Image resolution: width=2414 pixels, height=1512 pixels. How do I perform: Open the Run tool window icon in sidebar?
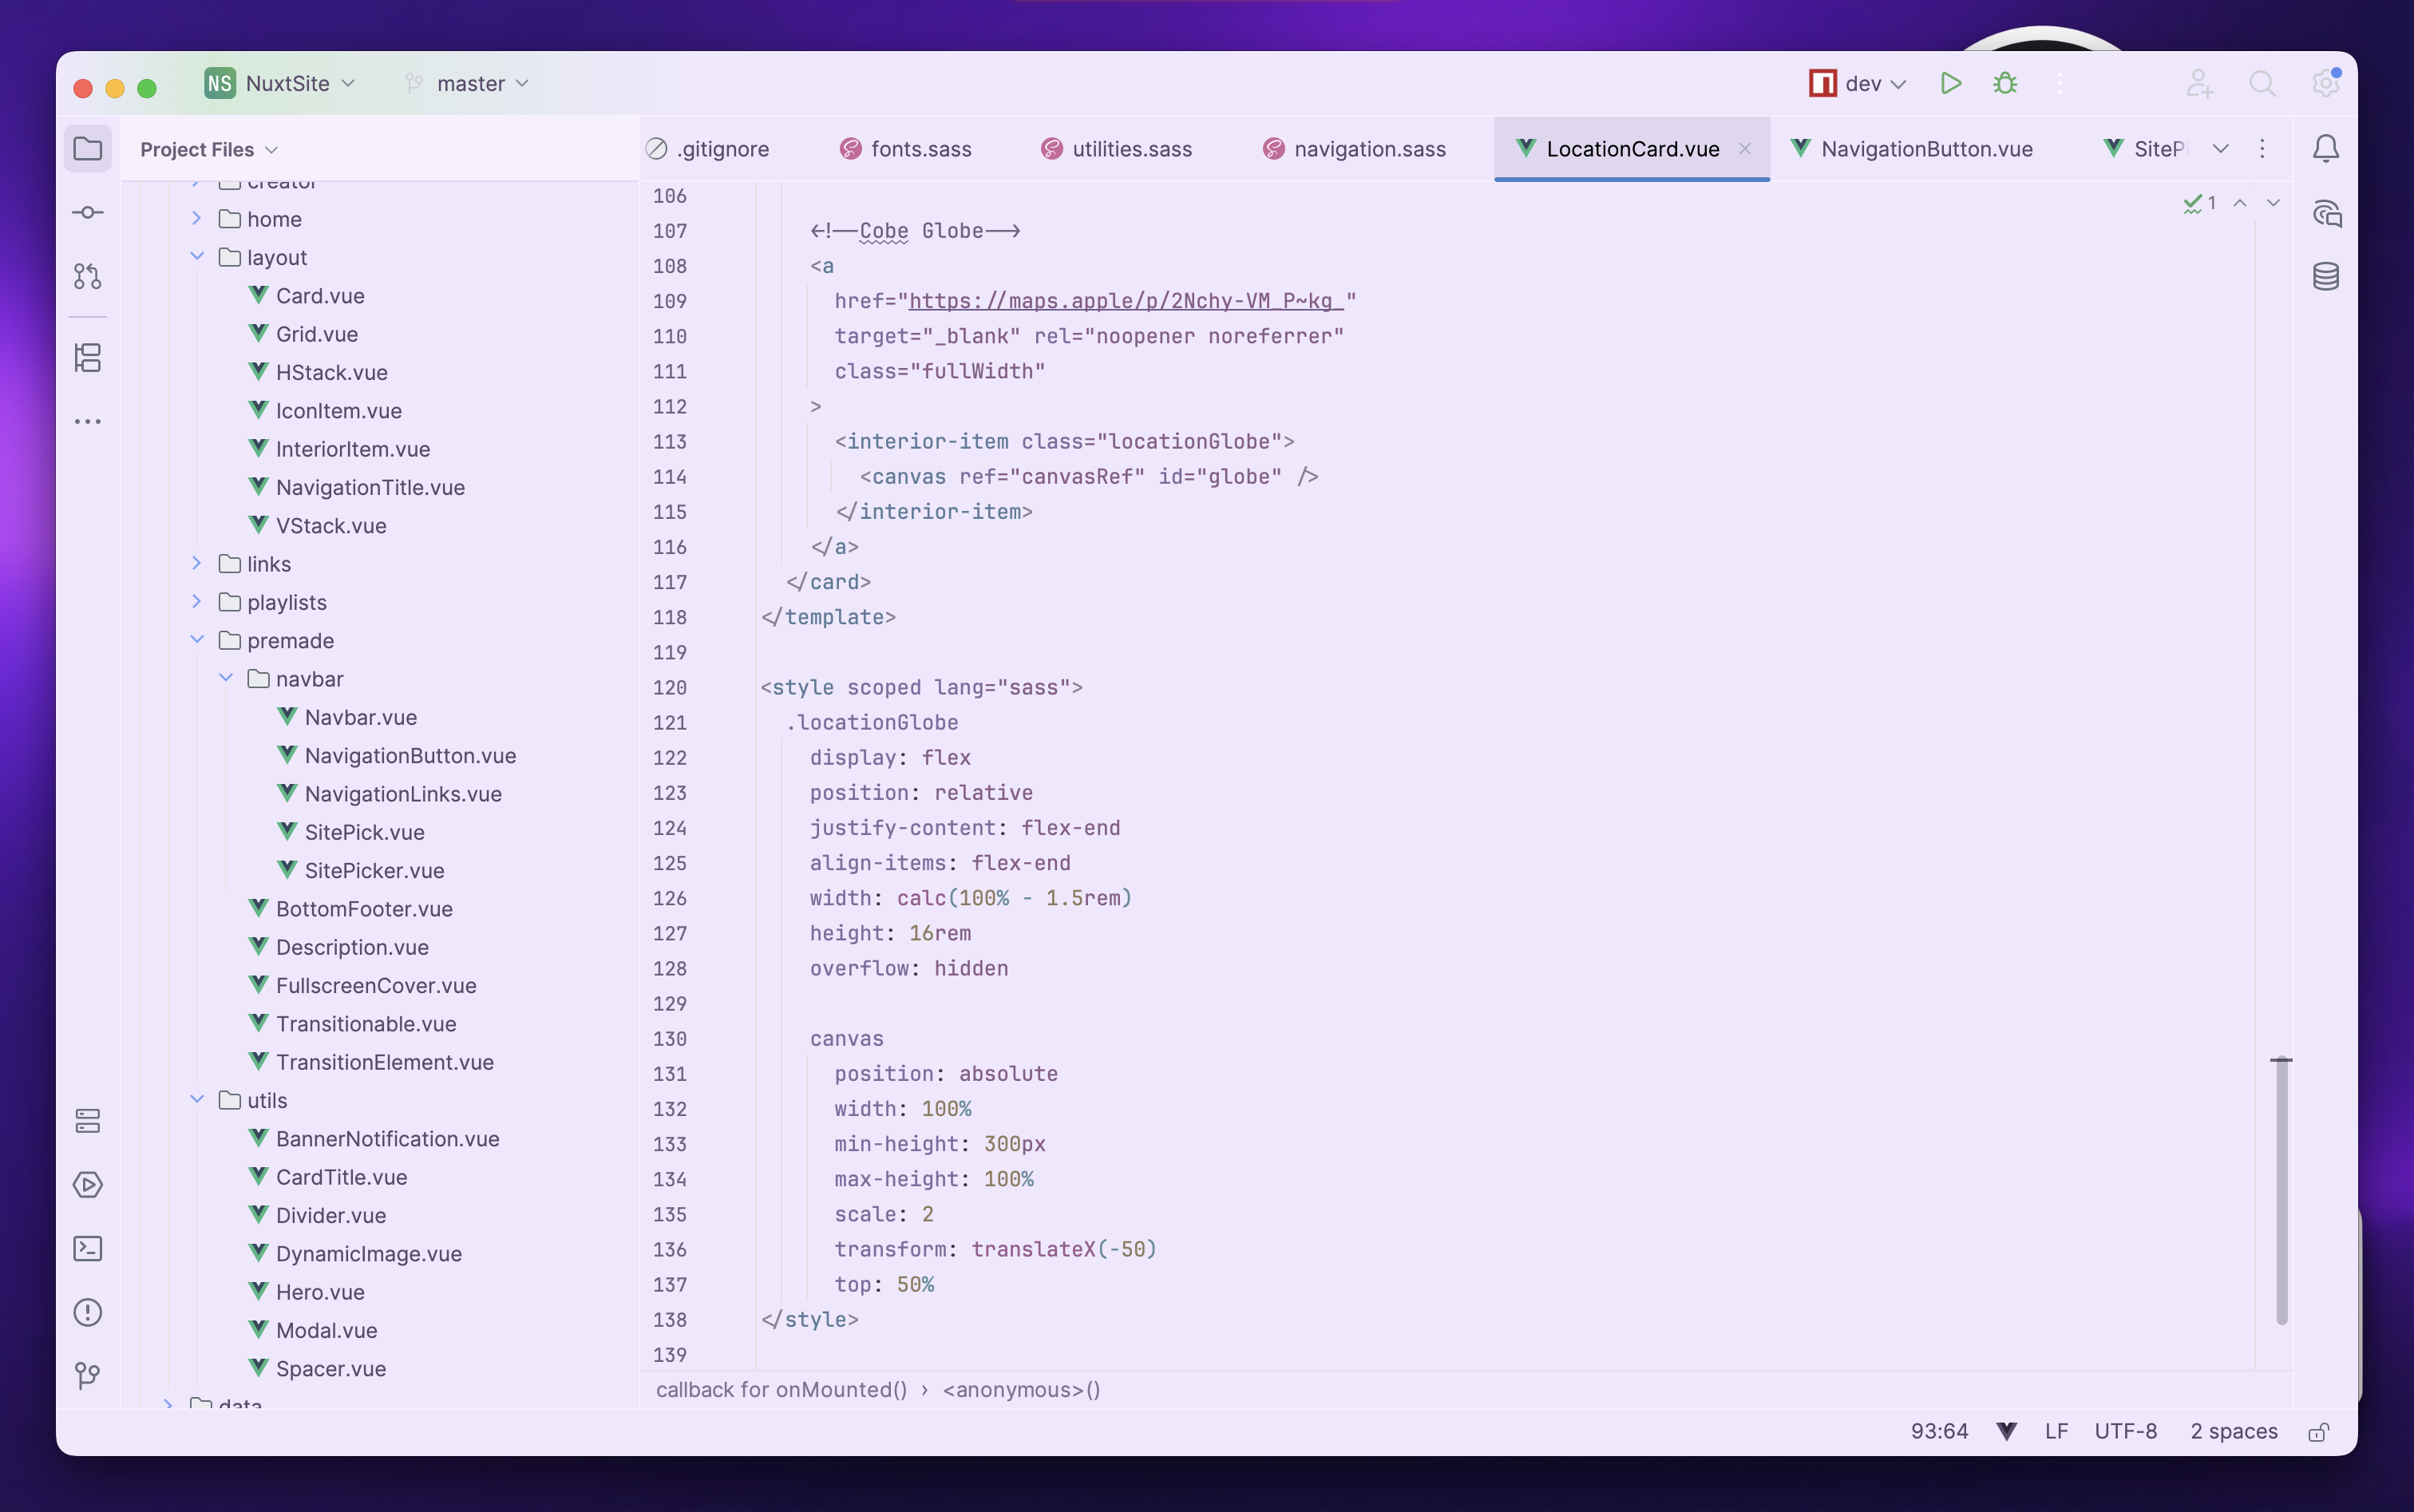pos(88,1185)
